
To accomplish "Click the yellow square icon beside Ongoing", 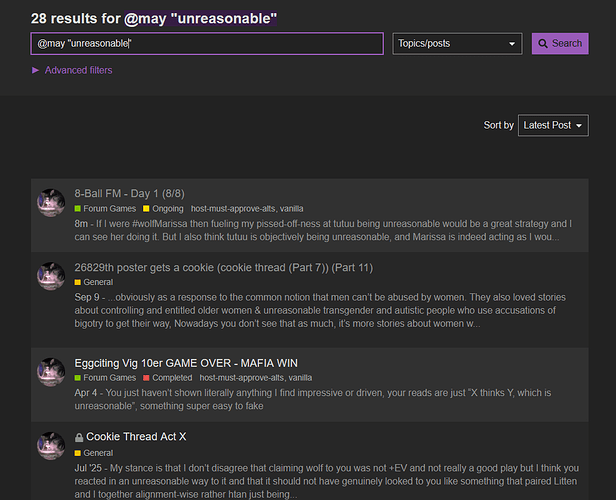I will (146, 209).
